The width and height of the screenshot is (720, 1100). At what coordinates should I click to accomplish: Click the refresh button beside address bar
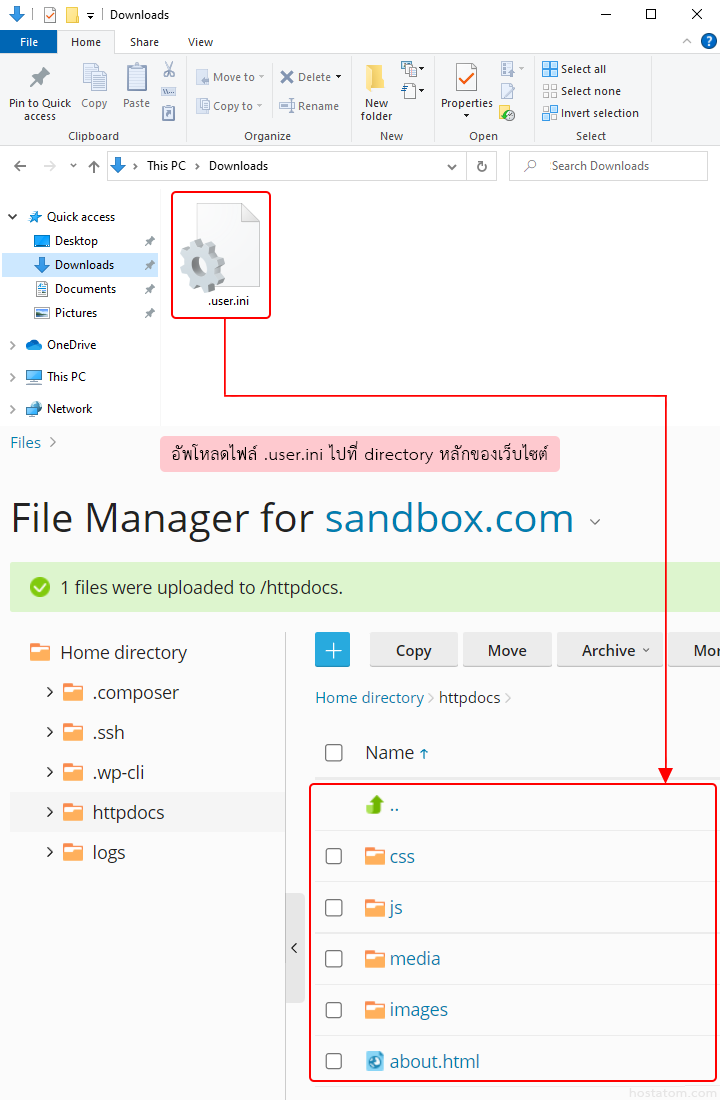coord(482,166)
